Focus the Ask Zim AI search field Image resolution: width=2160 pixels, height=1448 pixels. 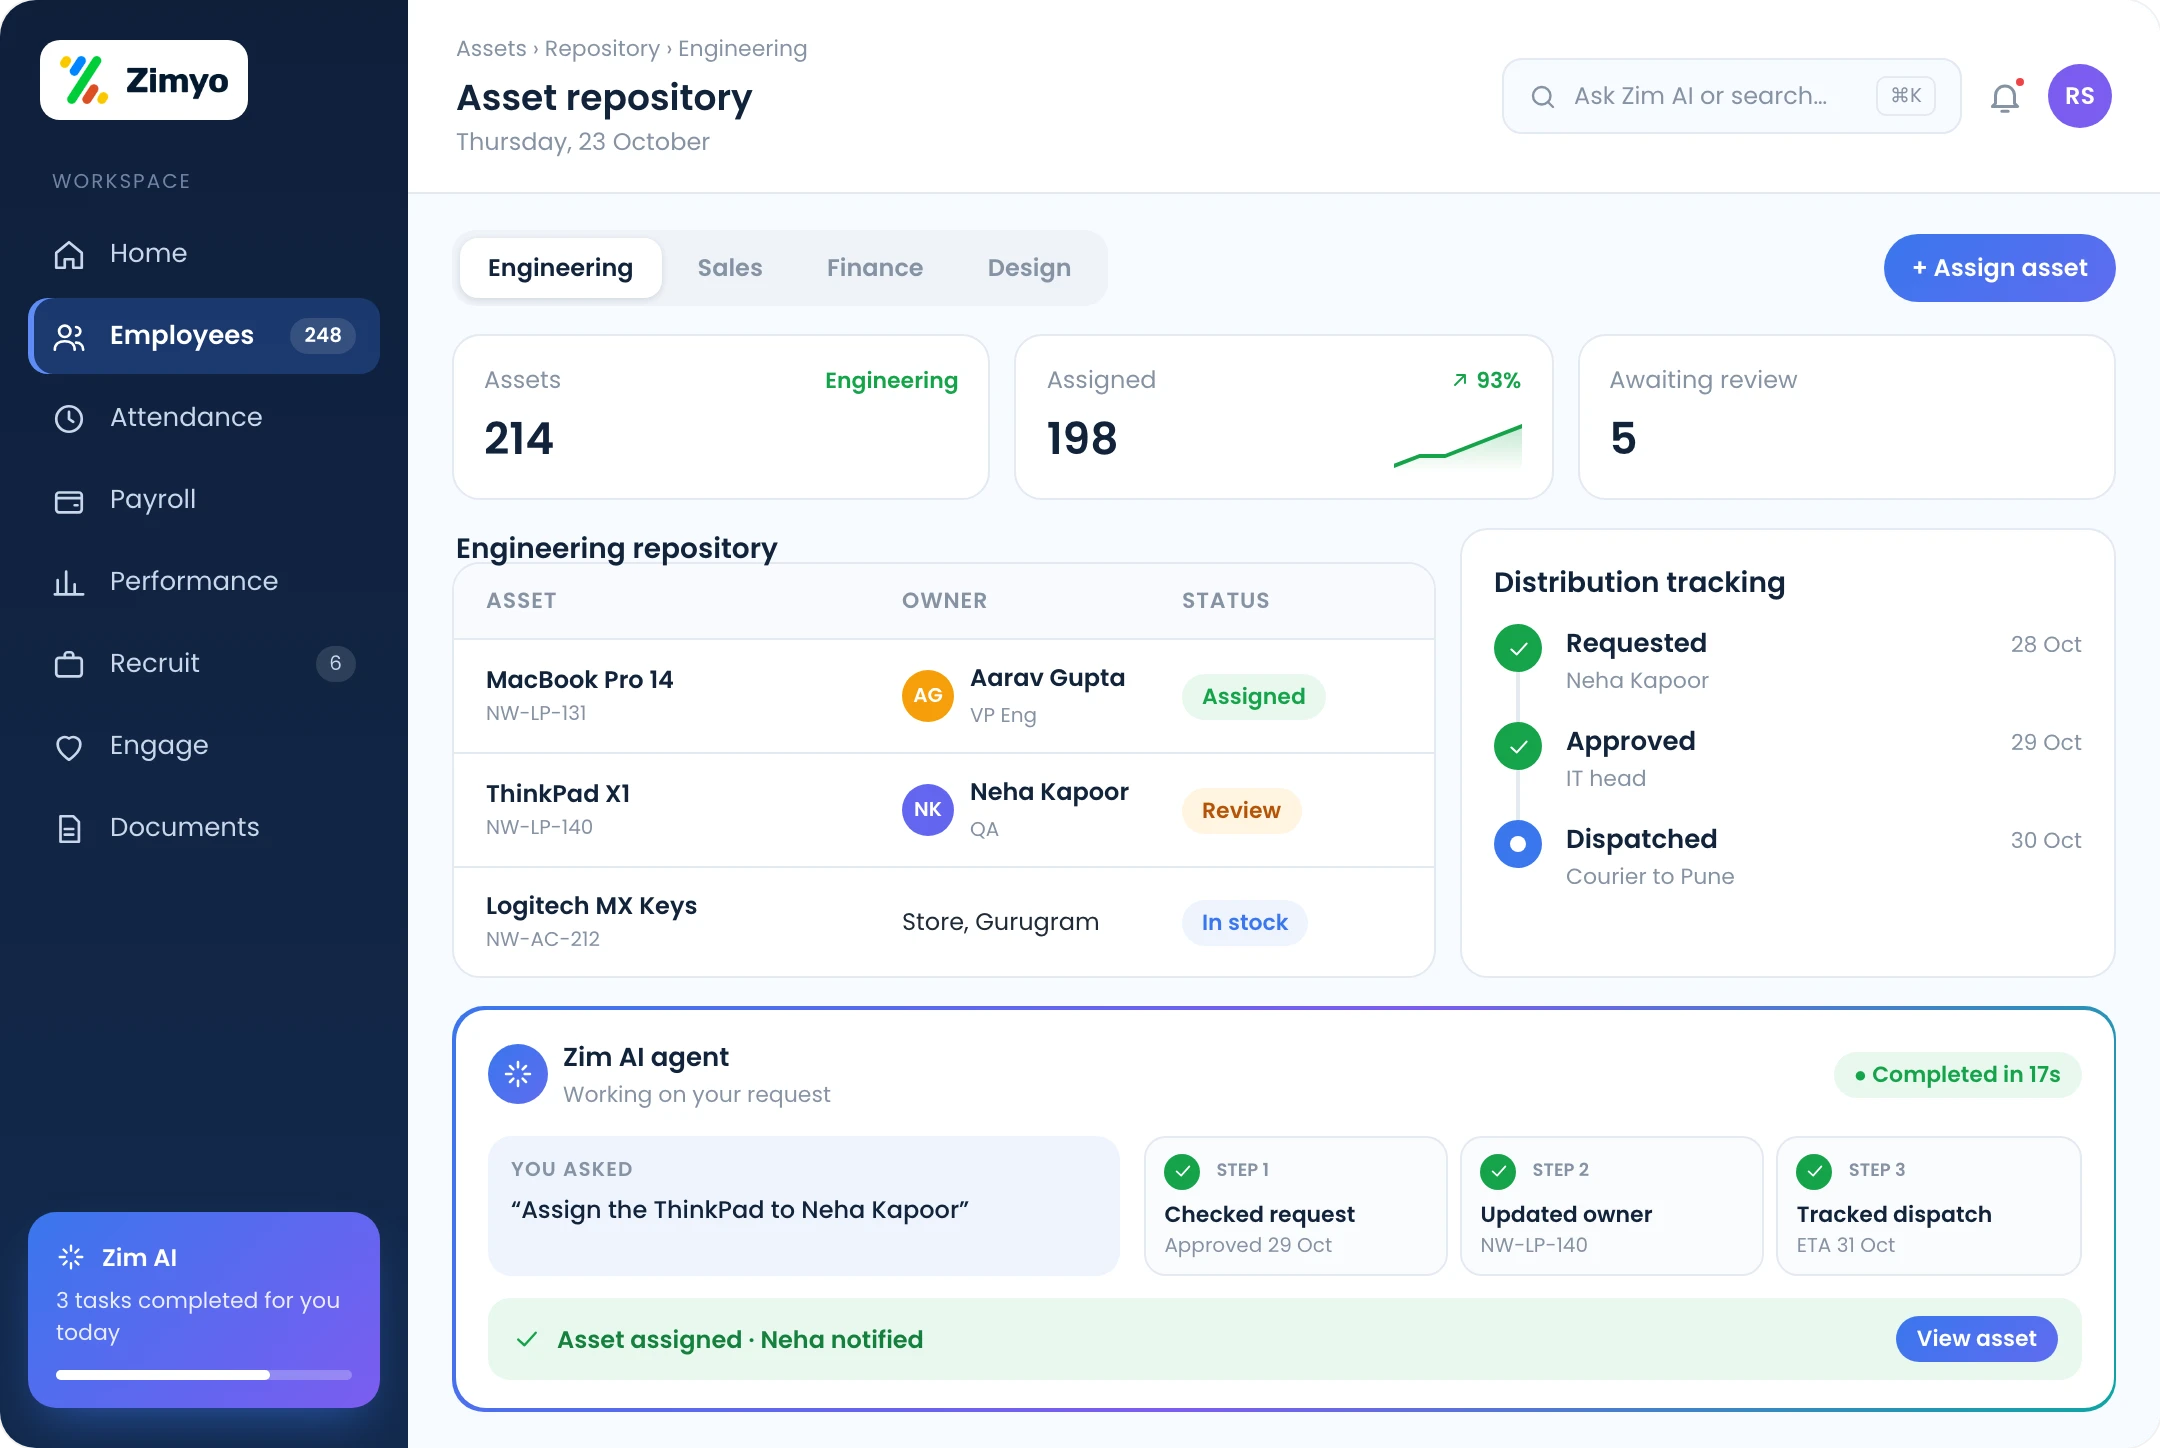tap(1732, 96)
